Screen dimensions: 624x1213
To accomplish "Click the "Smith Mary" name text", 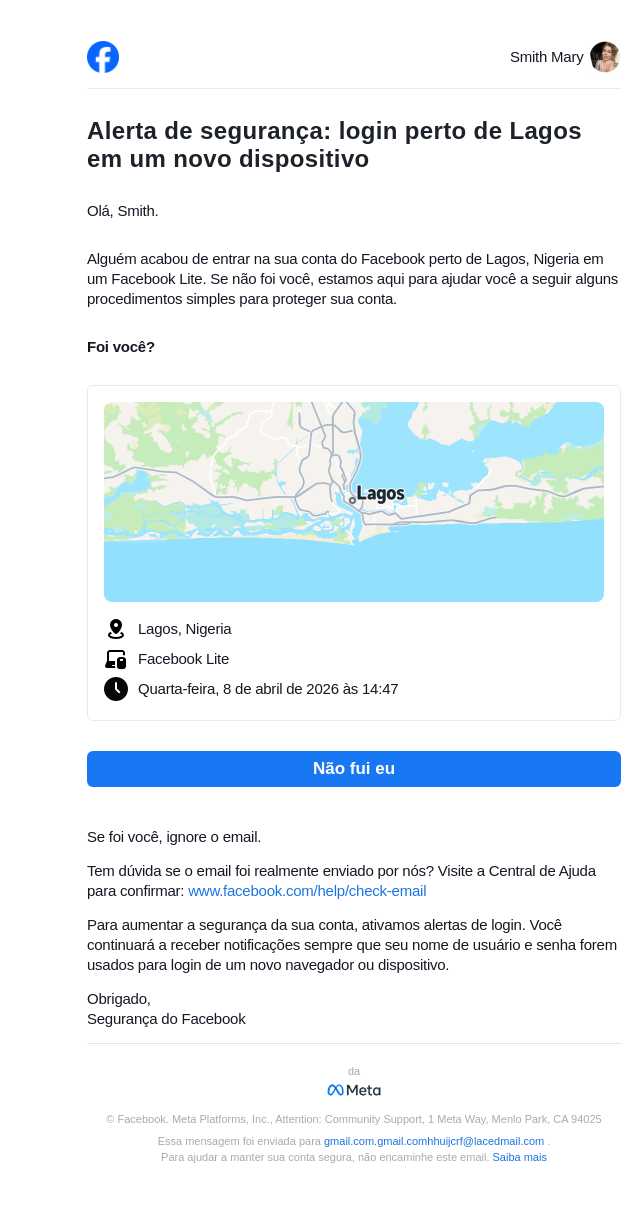I will tap(546, 57).
